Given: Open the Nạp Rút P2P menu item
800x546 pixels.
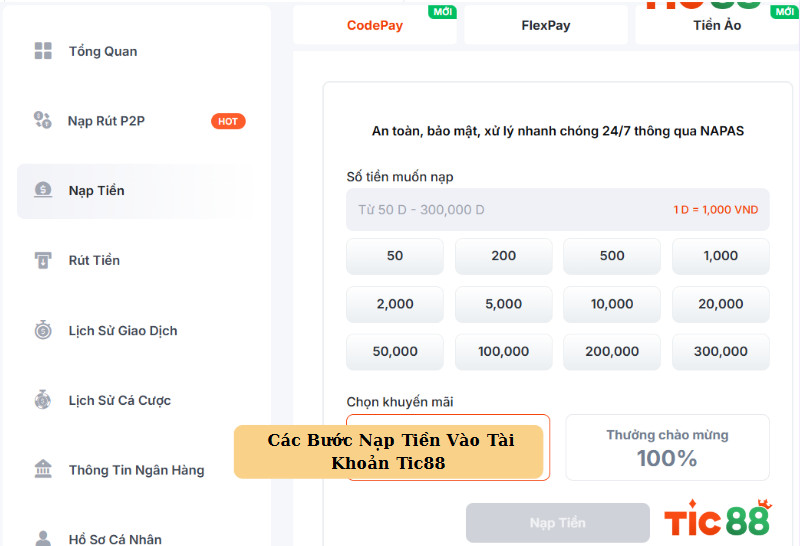Looking at the screenshot, I should point(107,121).
